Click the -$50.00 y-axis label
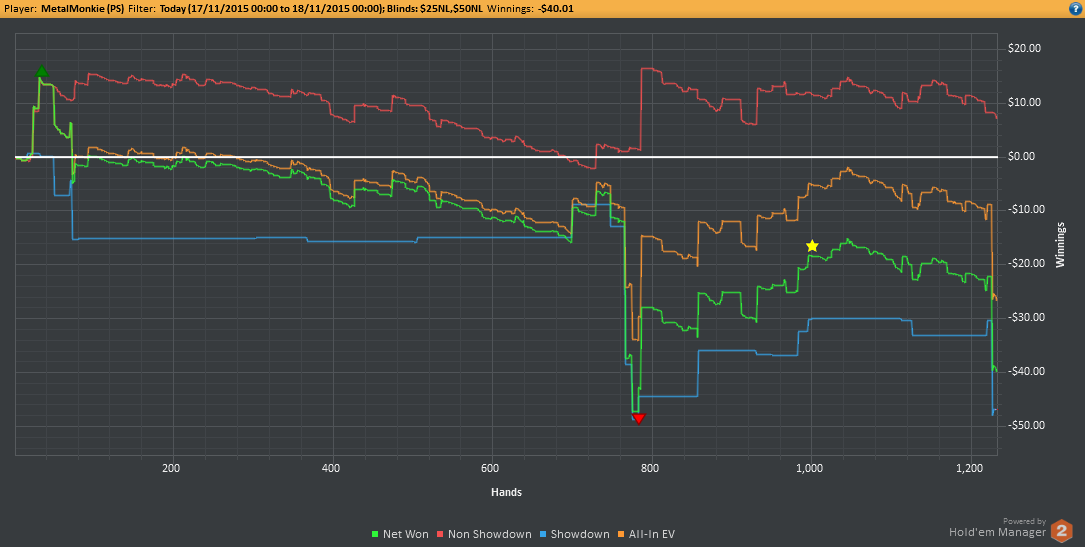The width and height of the screenshot is (1085, 547). pos(1025,425)
